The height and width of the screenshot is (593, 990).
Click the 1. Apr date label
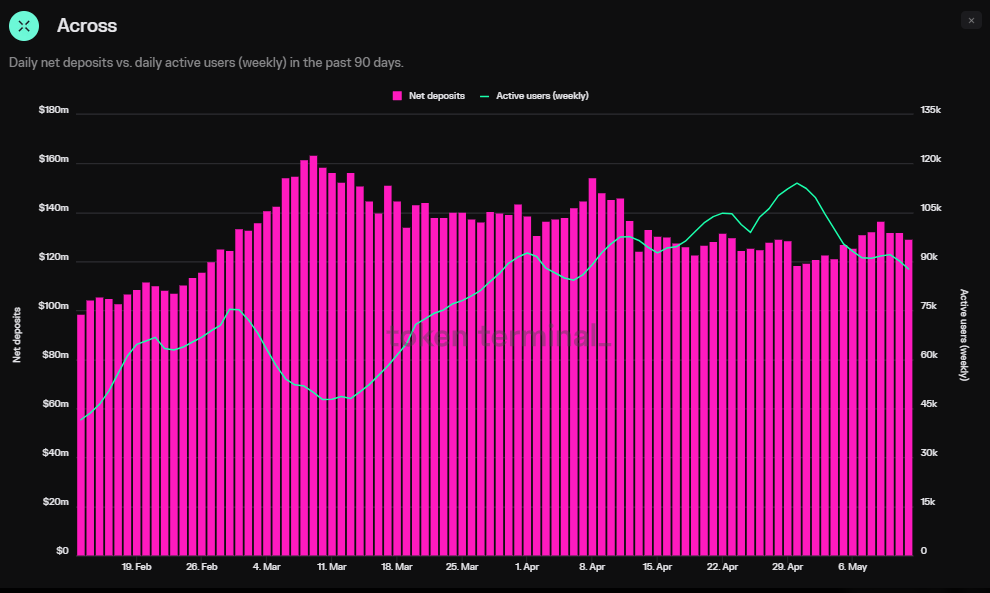527,567
